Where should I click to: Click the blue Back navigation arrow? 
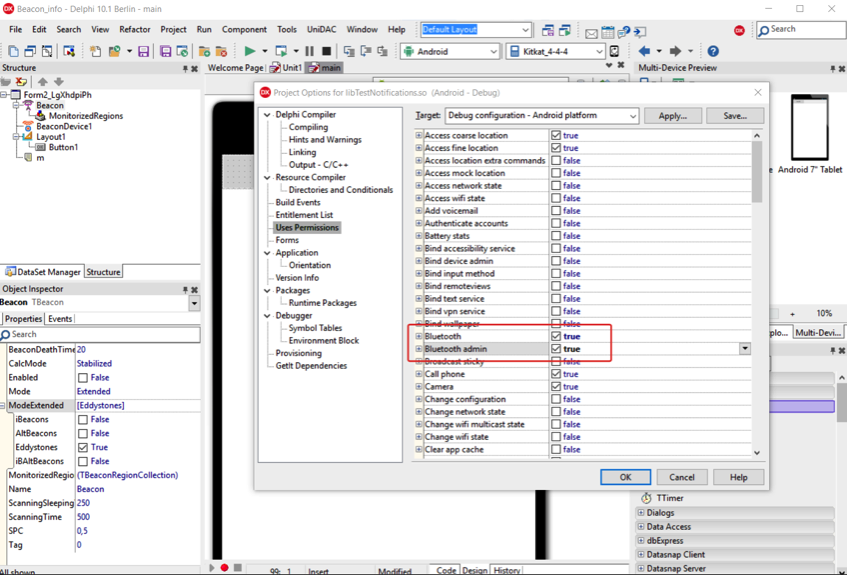click(x=644, y=51)
